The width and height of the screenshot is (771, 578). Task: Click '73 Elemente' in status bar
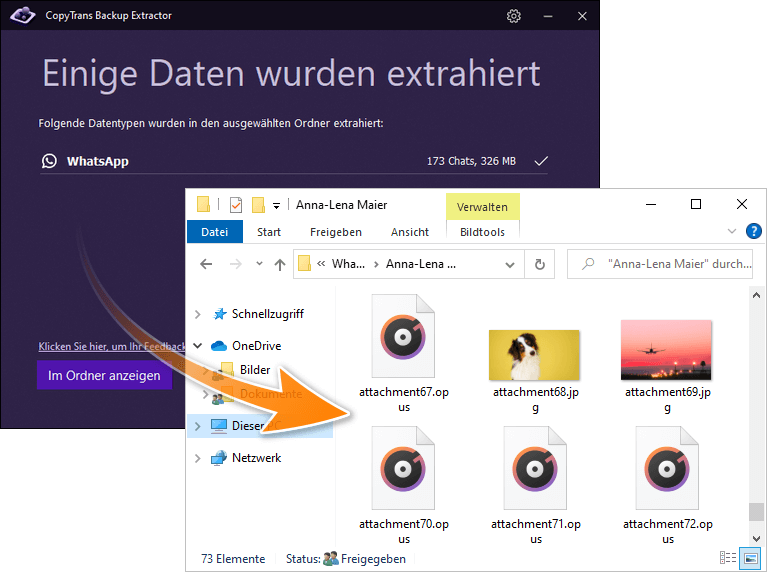click(233, 559)
